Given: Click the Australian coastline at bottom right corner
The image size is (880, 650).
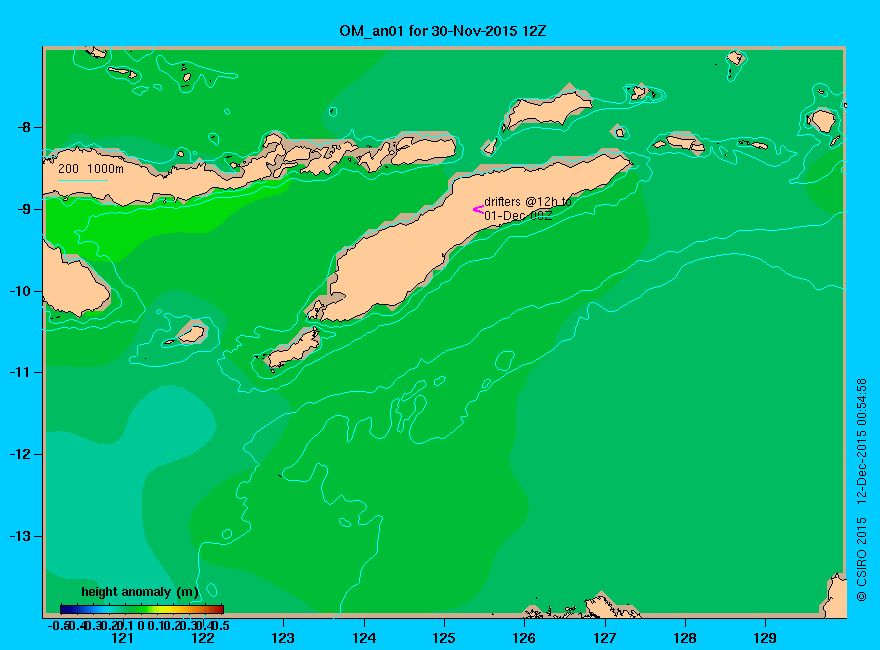Looking at the screenshot, I should point(835,596).
